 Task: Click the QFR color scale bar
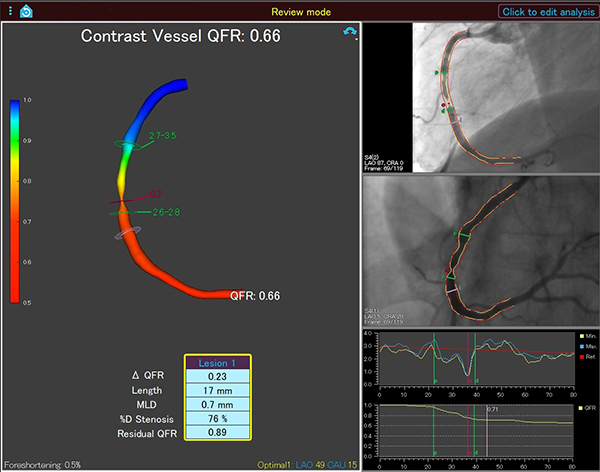pyautogui.click(x=14, y=200)
